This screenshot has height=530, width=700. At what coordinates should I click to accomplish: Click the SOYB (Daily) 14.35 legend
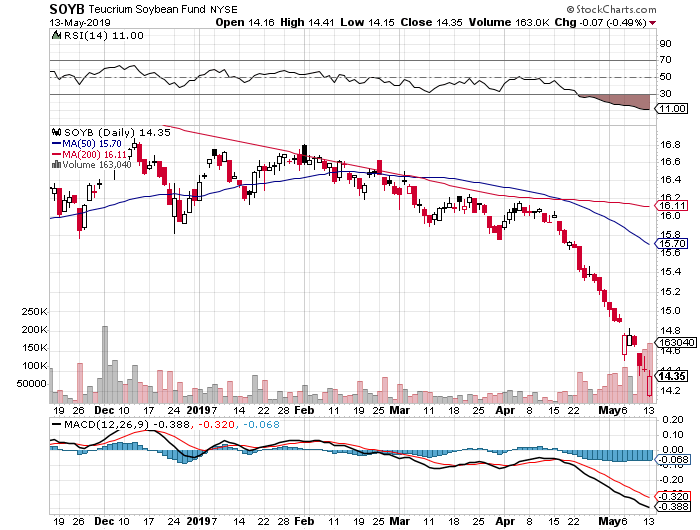117,133
